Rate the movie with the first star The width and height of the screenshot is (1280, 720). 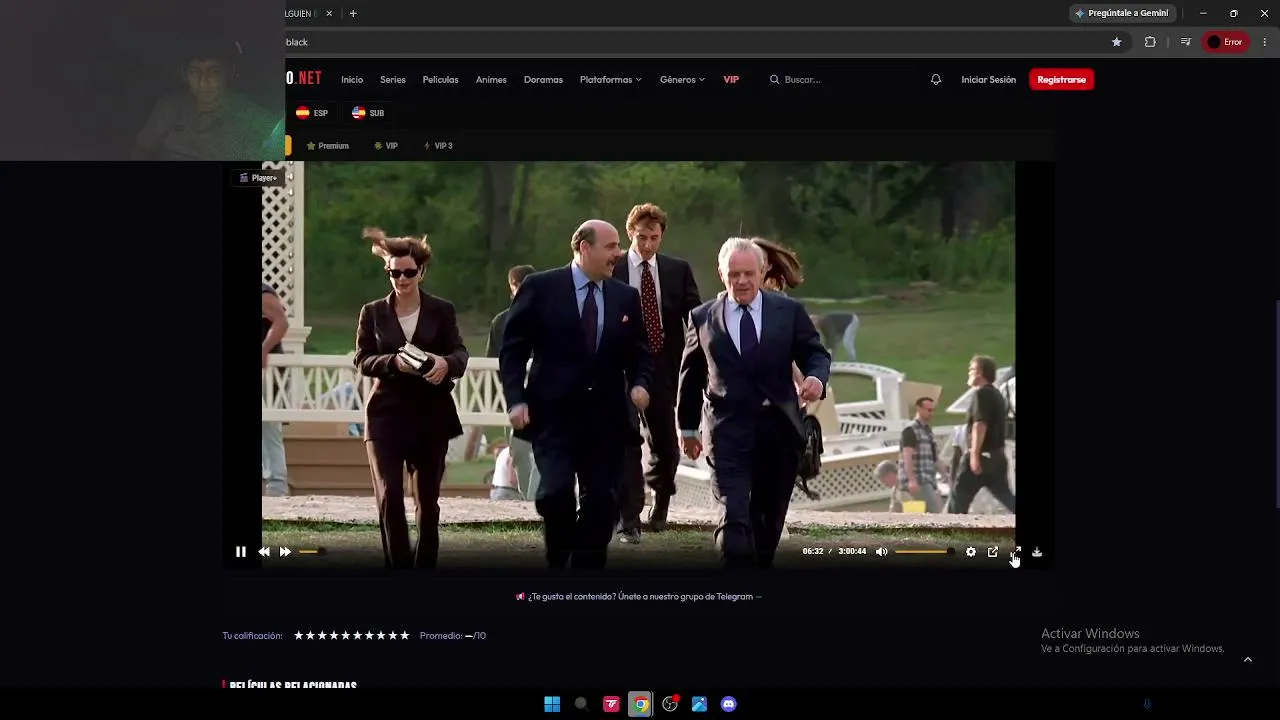[x=299, y=636]
